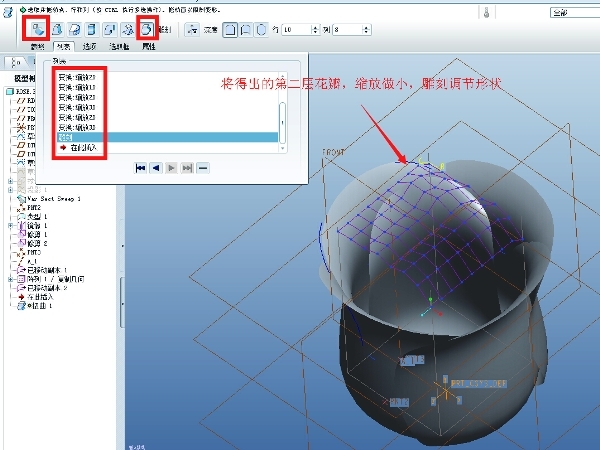Click the minus button below the list
This screenshot has height=450, width=600.
[203, 168]
